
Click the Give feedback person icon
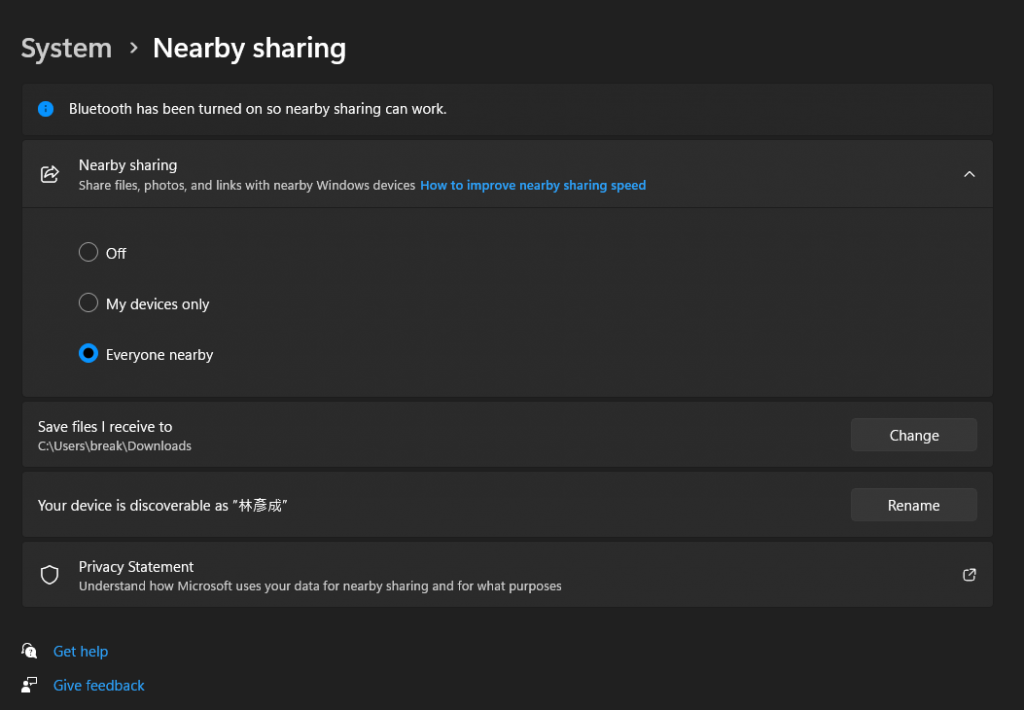click(x=30, y=685)
